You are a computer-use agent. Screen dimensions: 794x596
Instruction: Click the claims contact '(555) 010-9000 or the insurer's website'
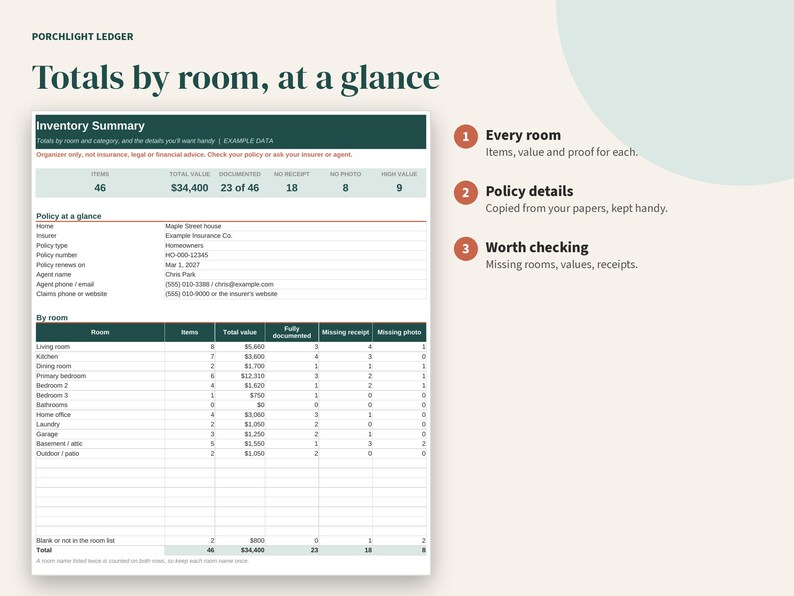(221, 294)
